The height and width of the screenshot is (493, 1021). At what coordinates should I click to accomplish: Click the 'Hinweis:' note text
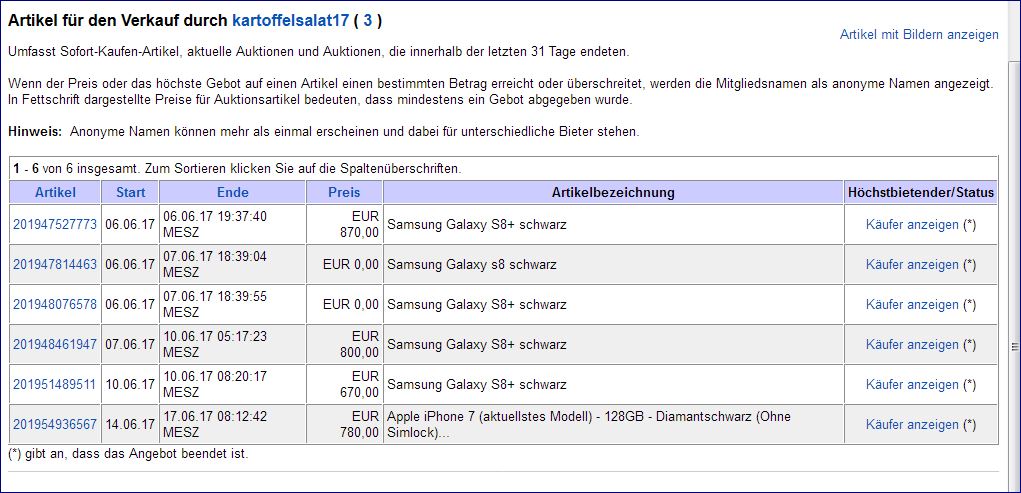pyautogui.click(x=324, y=132)
